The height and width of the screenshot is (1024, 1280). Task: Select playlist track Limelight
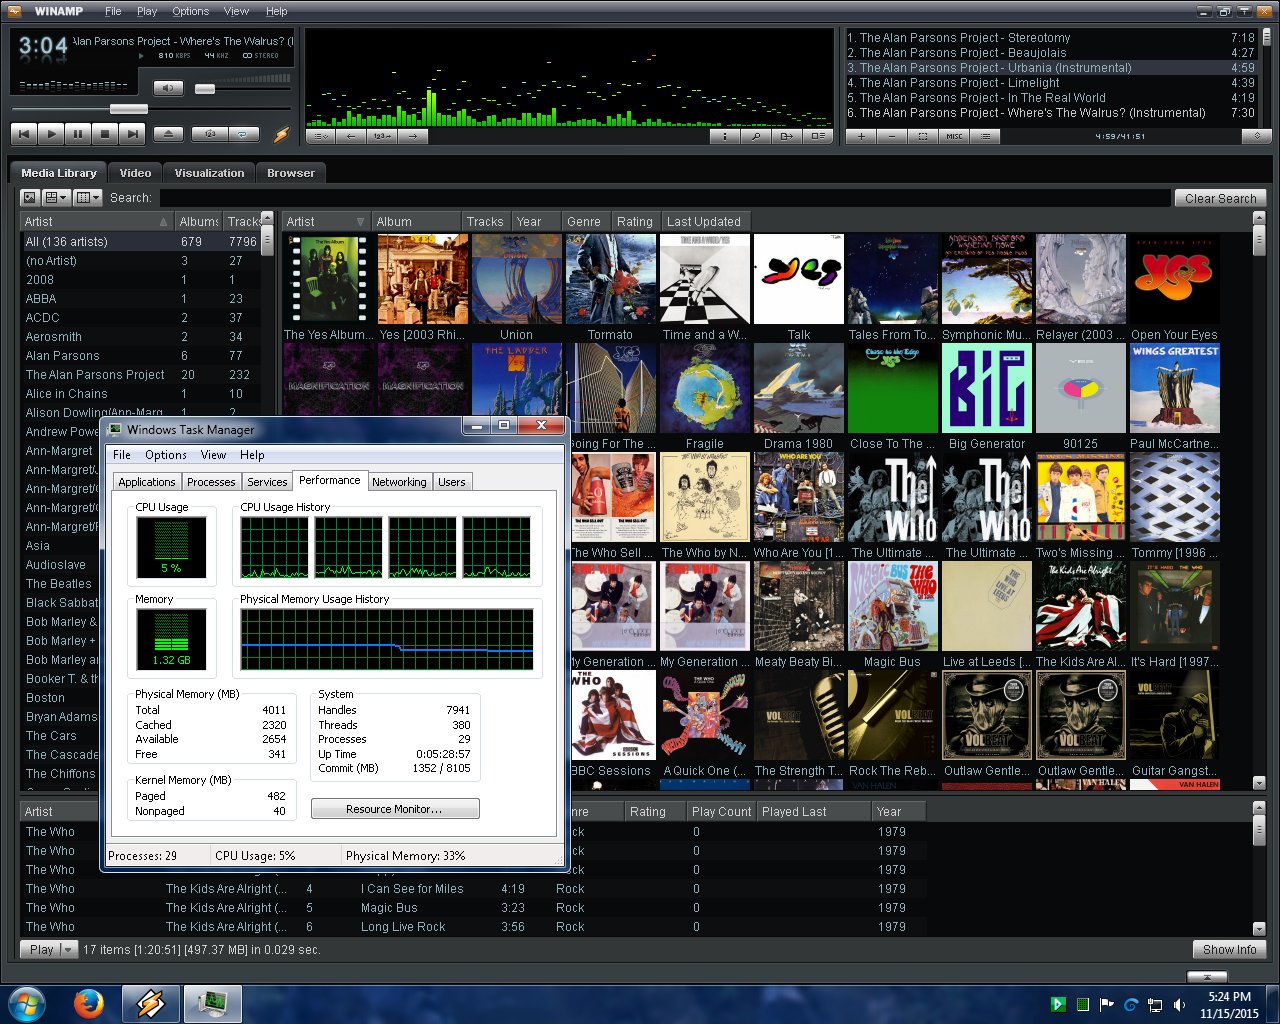point(1050,83)
